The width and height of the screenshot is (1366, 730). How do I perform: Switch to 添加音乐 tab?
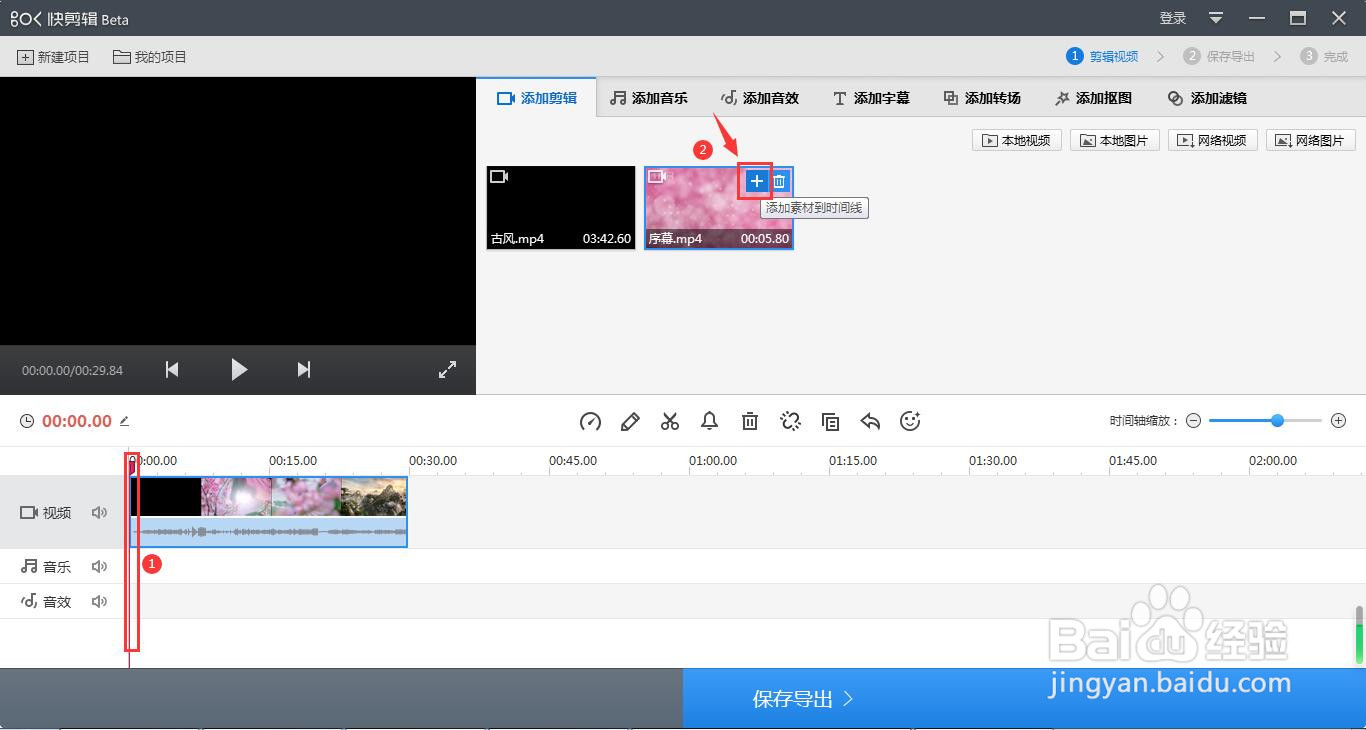point(649,98)
